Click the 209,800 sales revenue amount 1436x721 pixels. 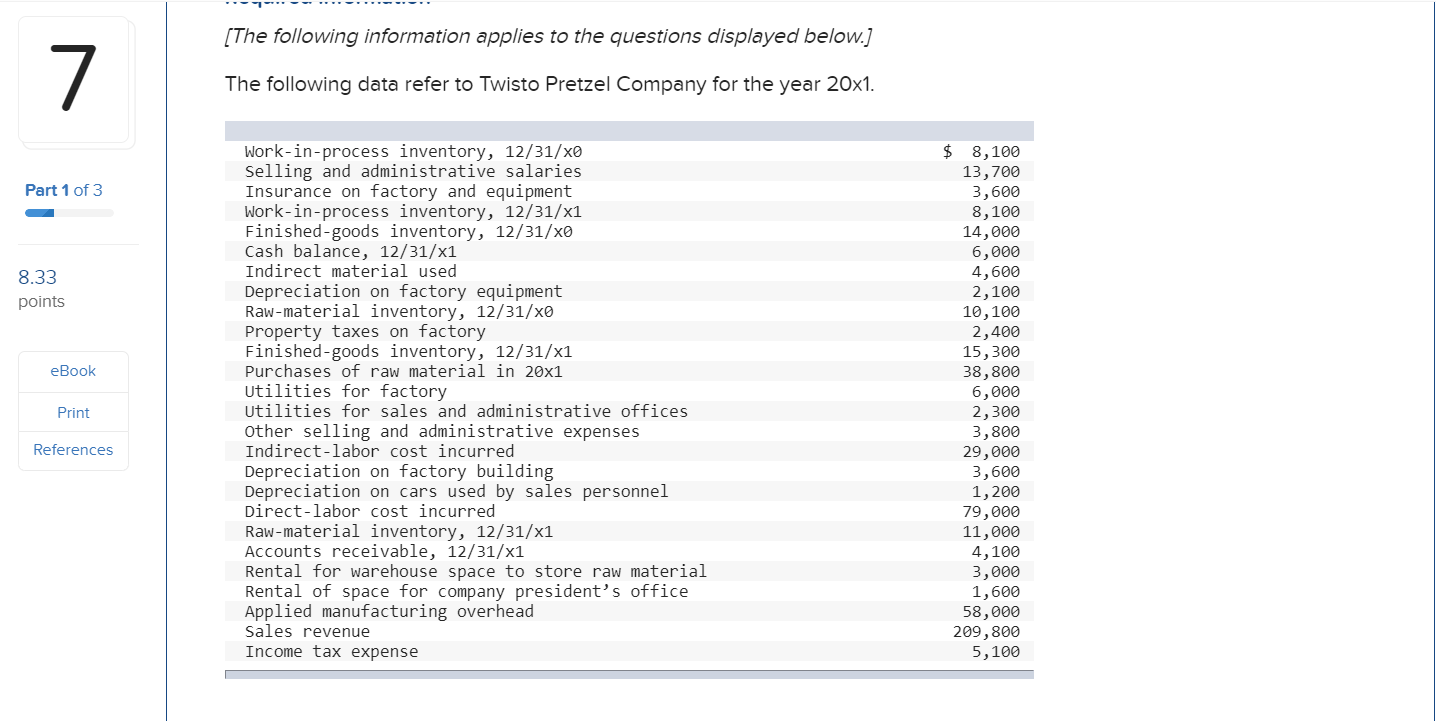point(987,631)
